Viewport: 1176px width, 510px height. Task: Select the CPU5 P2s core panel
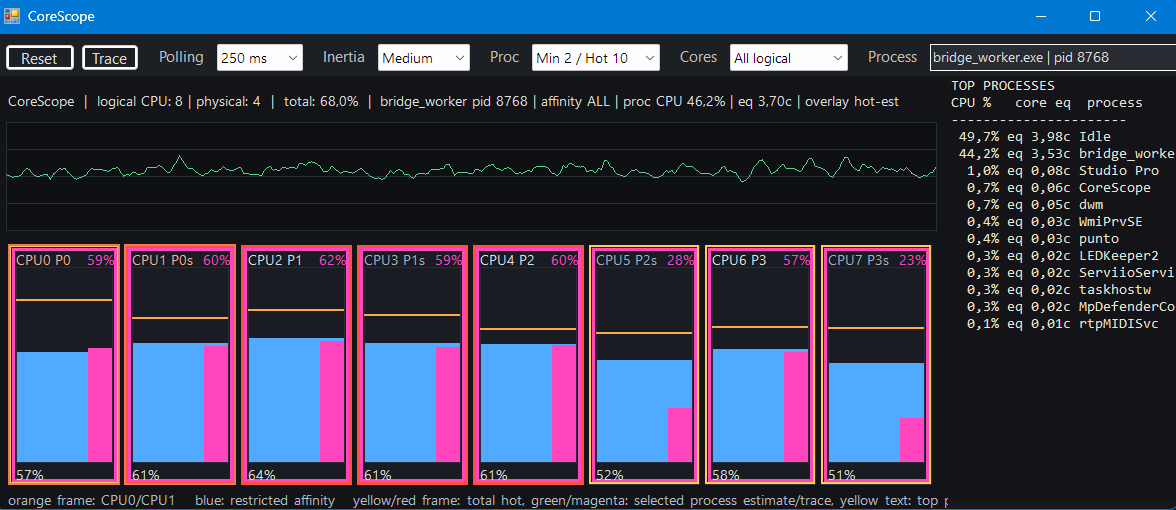point(644,364)
